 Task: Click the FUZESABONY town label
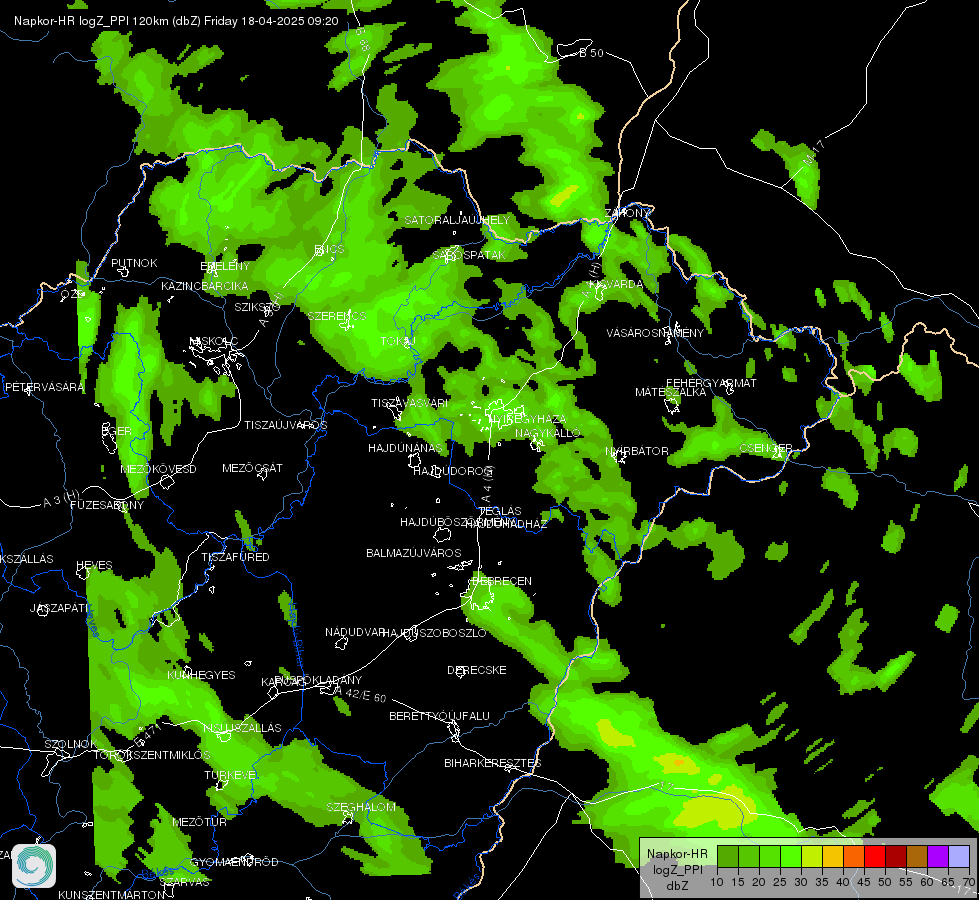click(x=107, y=505)
